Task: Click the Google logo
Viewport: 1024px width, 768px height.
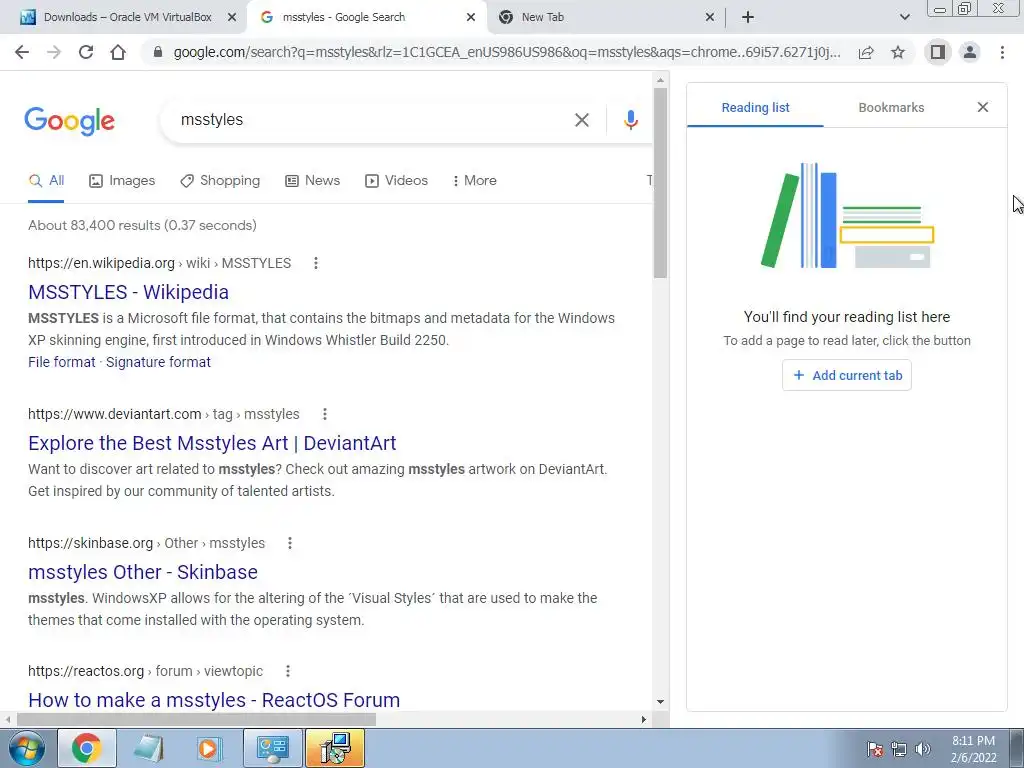Action: click(69, 121)
